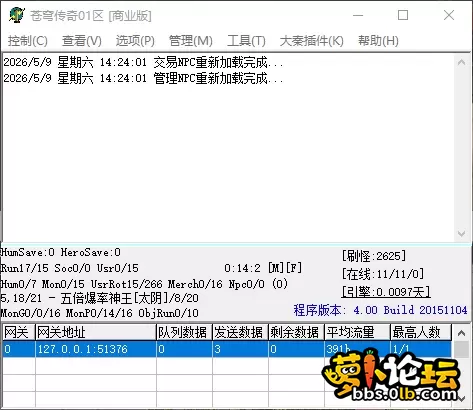The image size is (473, 410).
Task: Maximize the 苍穹传奇01区 window
Action: pos(403,15)
